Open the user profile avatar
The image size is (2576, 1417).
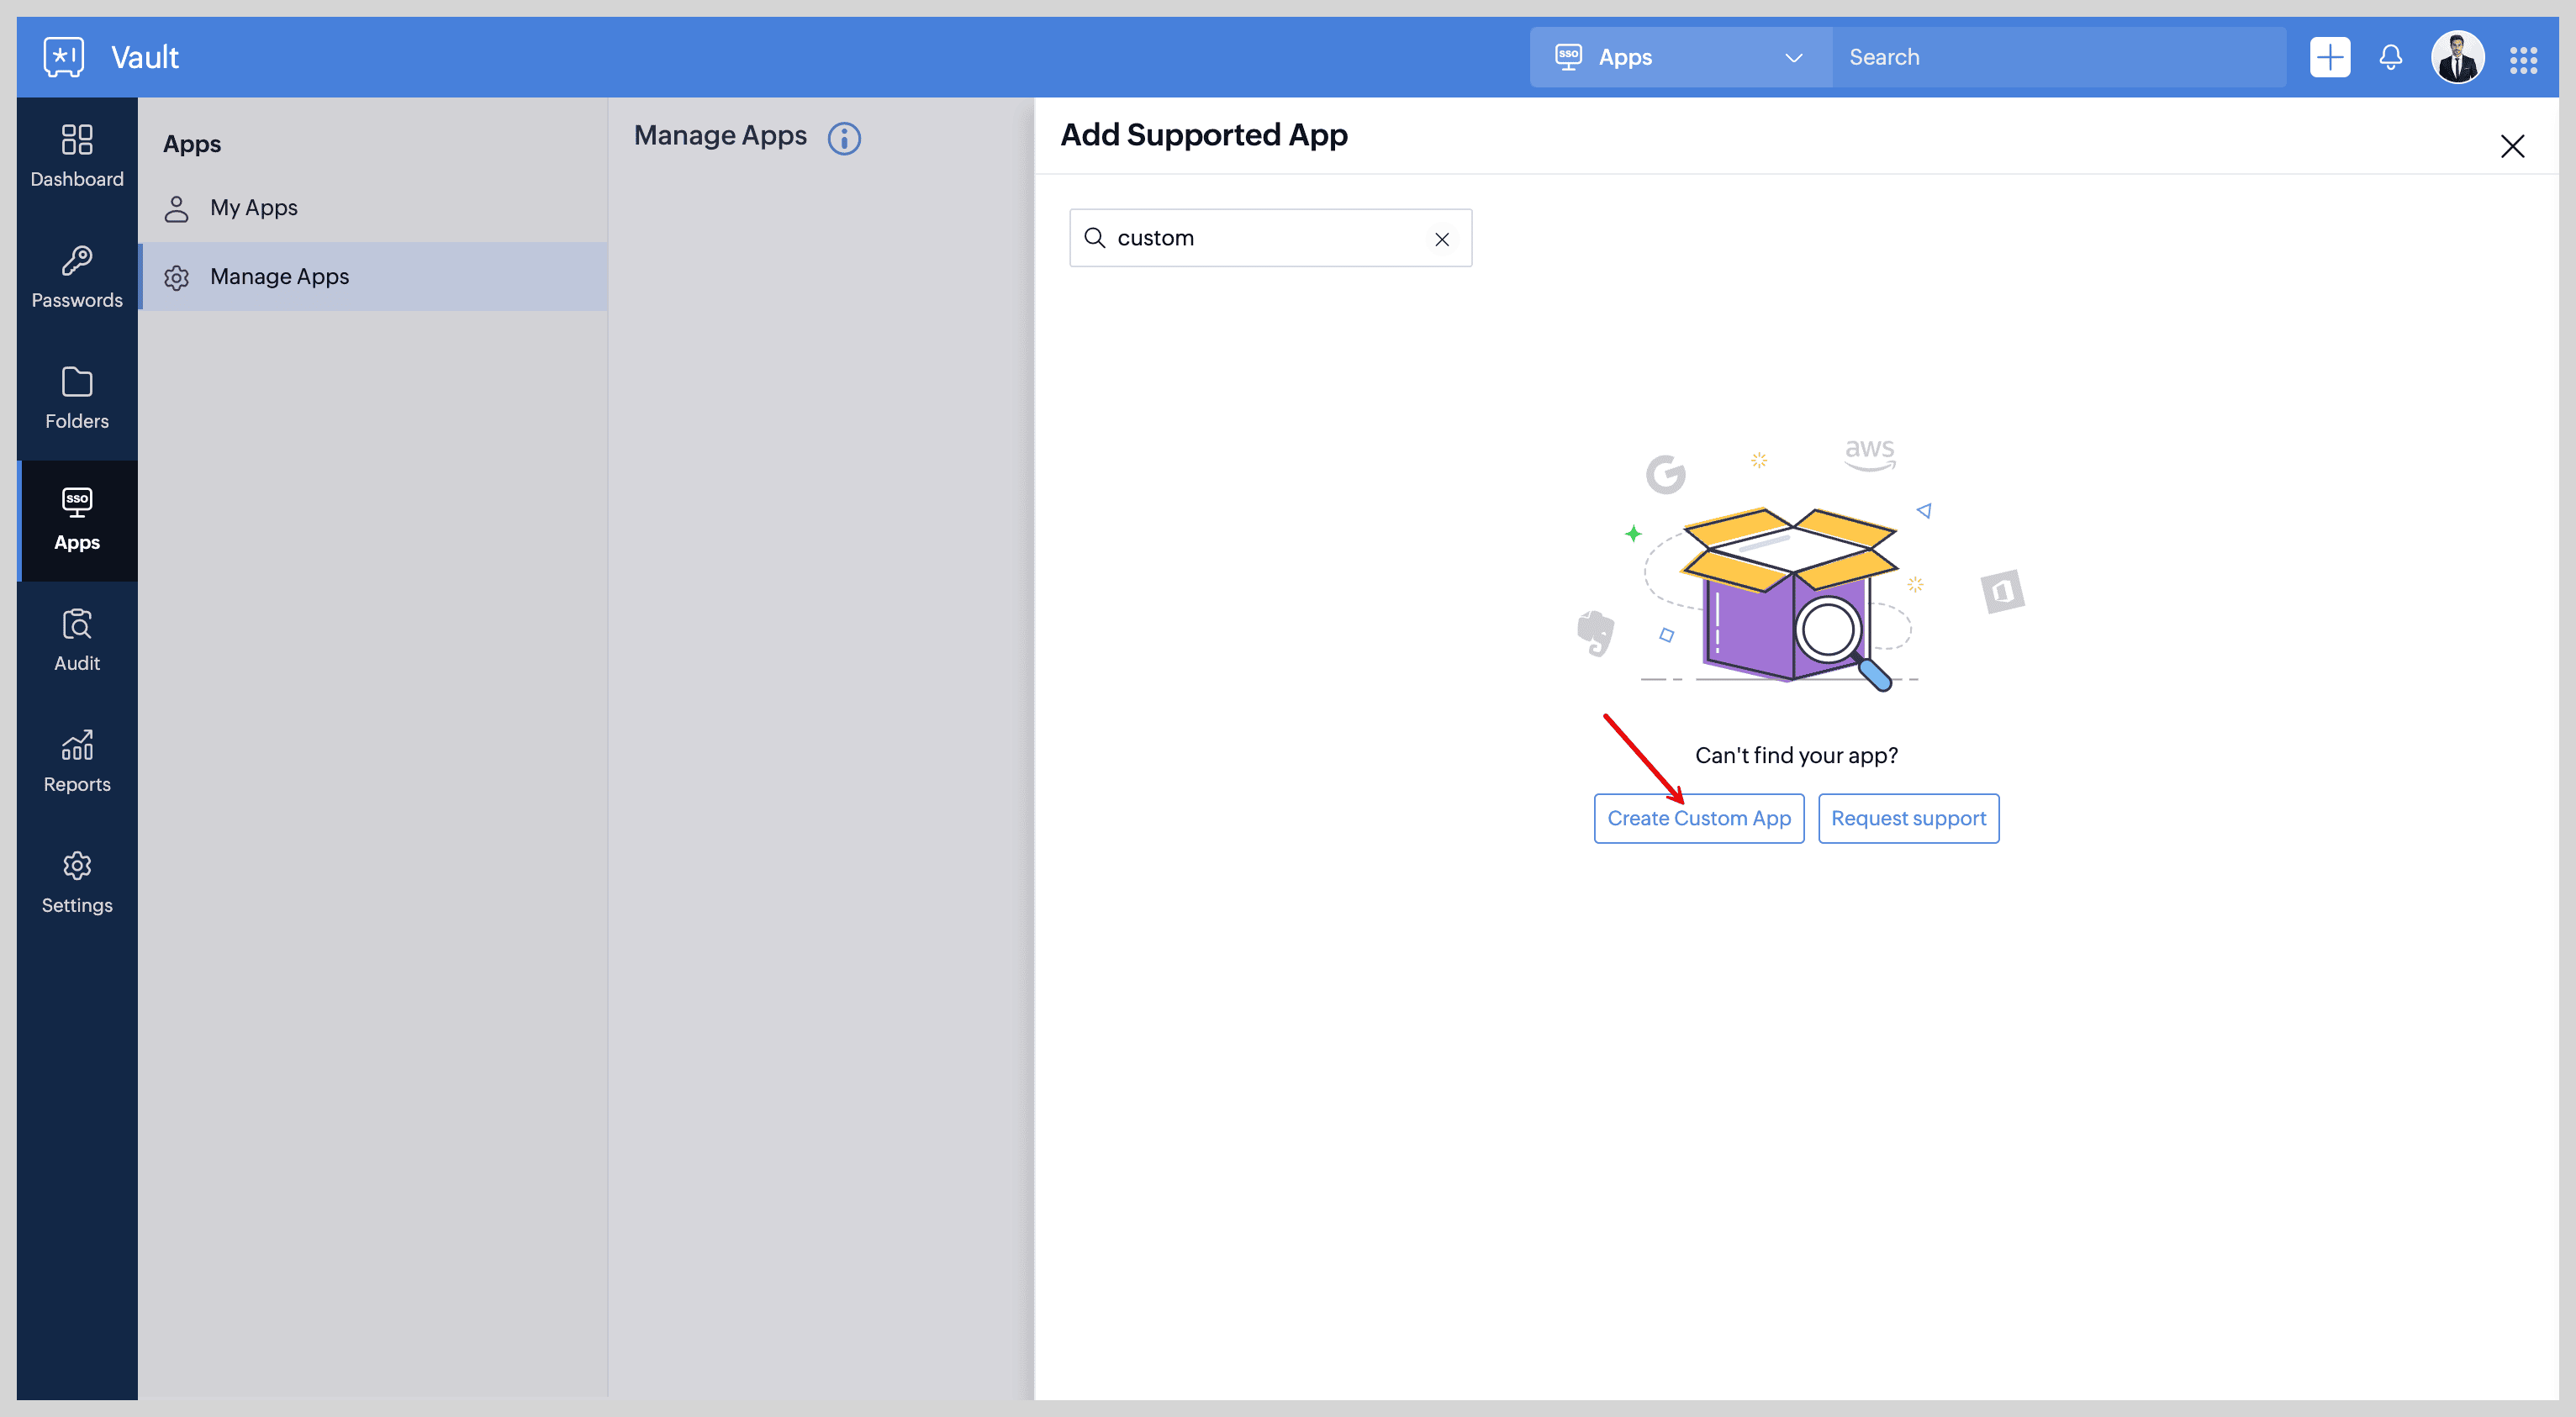coord(2457,57)
